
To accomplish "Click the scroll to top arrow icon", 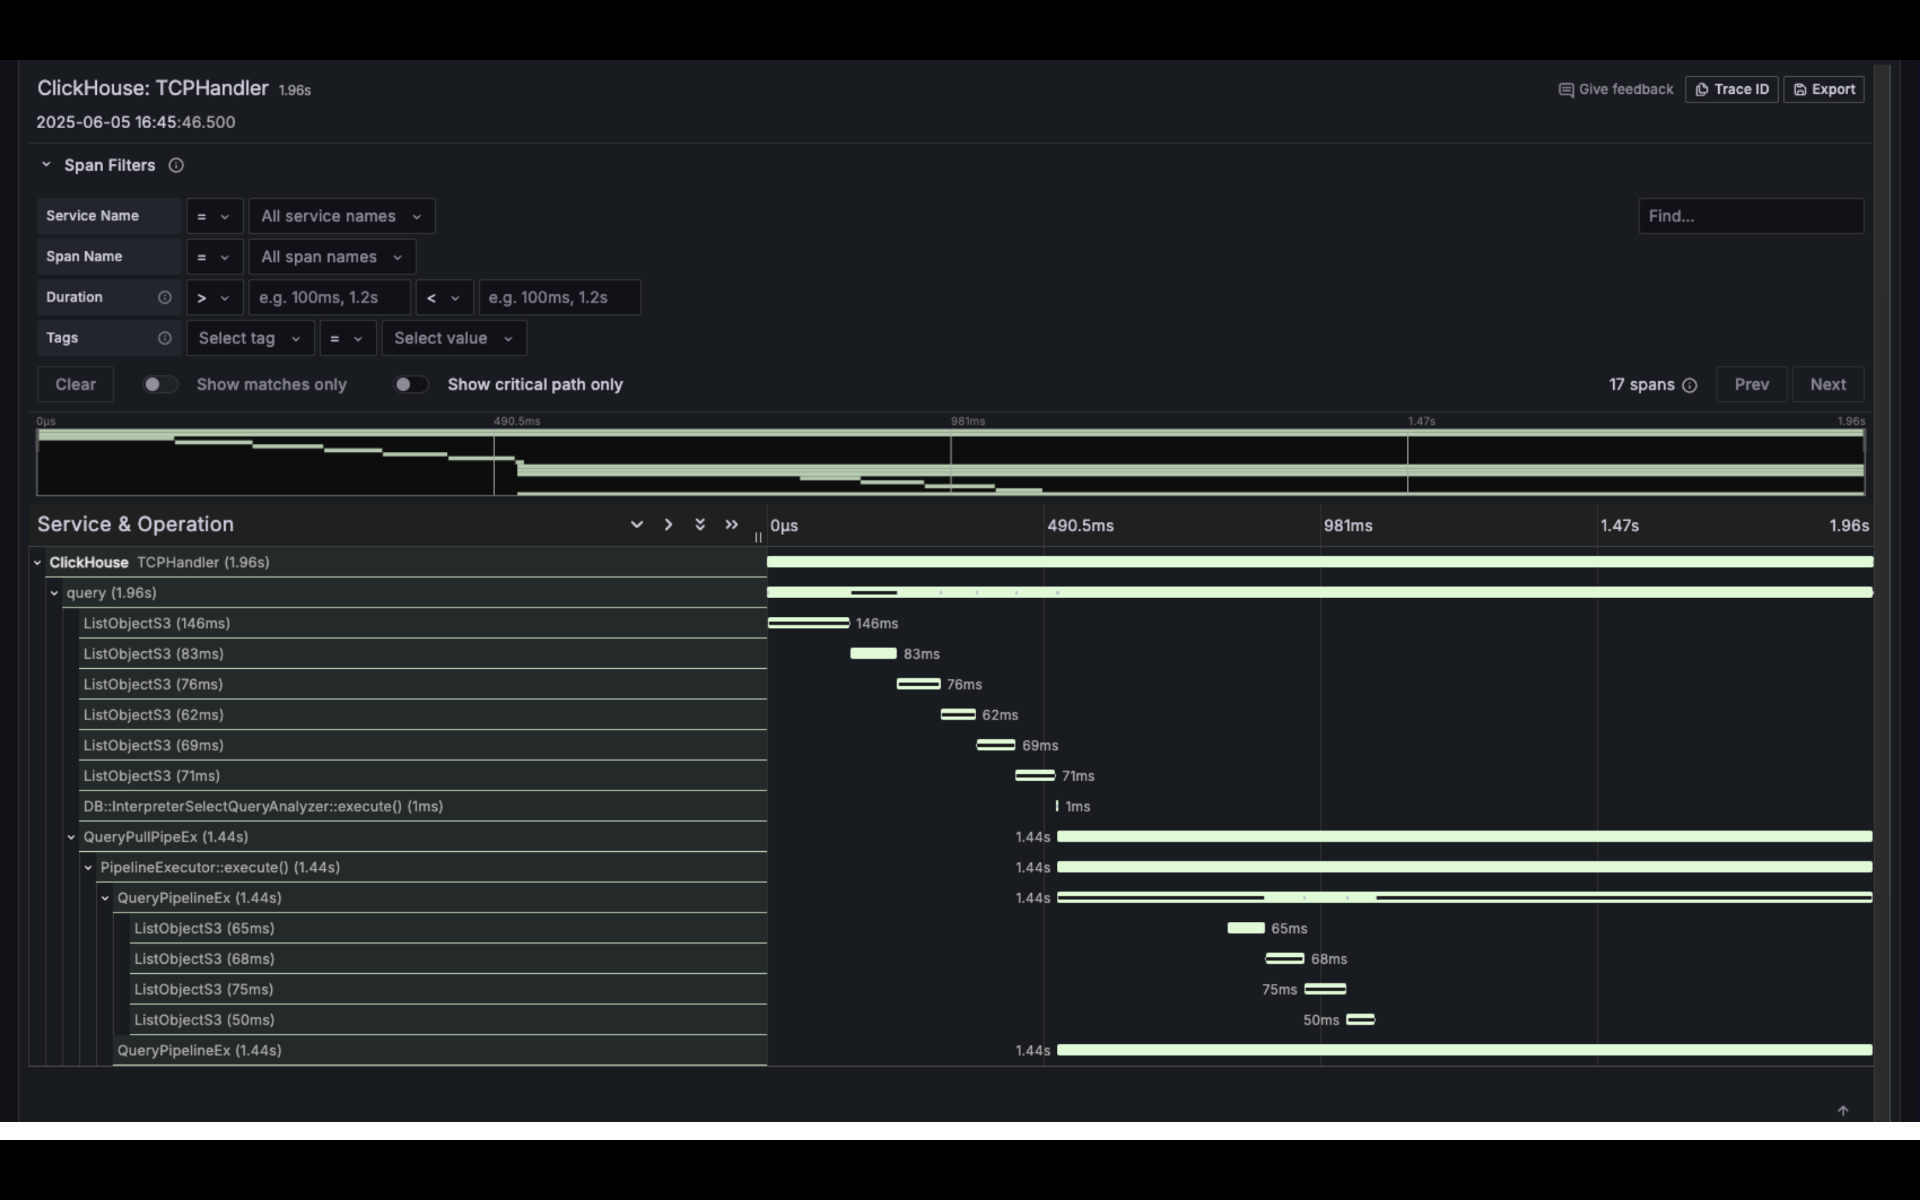I will [x=1842, y=1110].
